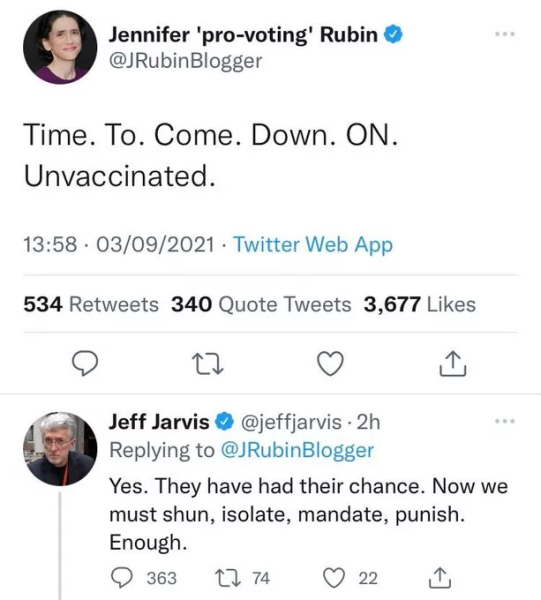The height and width of the screenshot is (600, 541).
Task: View the 534 Retweets list
Action: click(91, 305)
